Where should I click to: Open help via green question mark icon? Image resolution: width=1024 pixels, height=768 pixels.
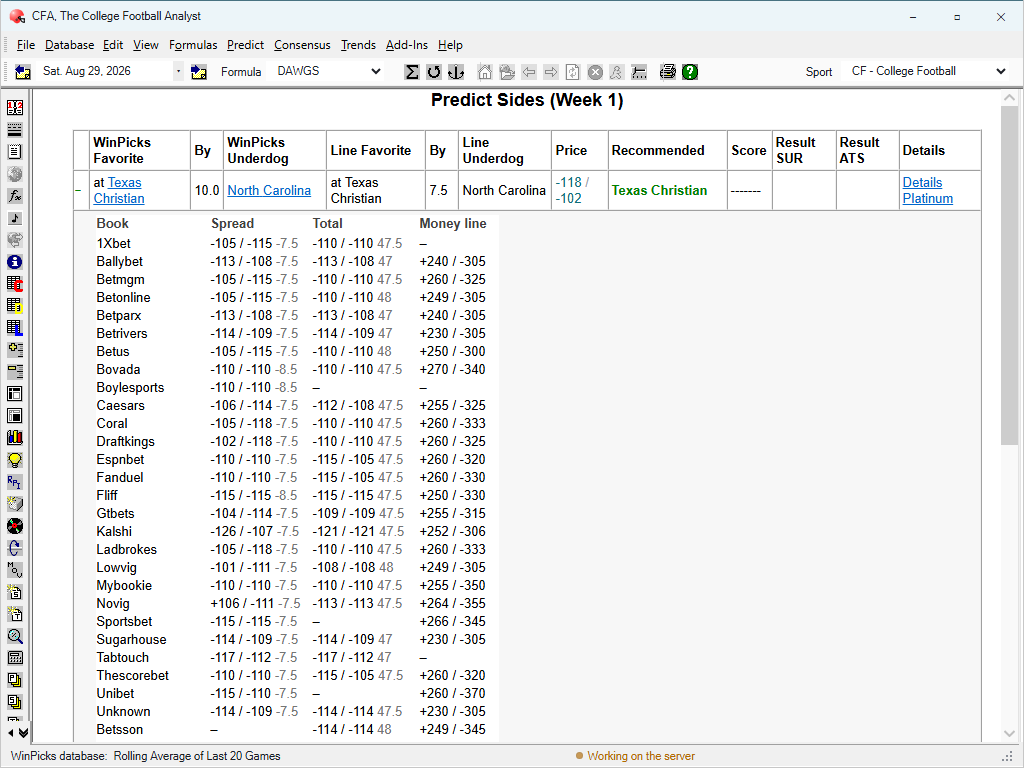coord(690,72)
